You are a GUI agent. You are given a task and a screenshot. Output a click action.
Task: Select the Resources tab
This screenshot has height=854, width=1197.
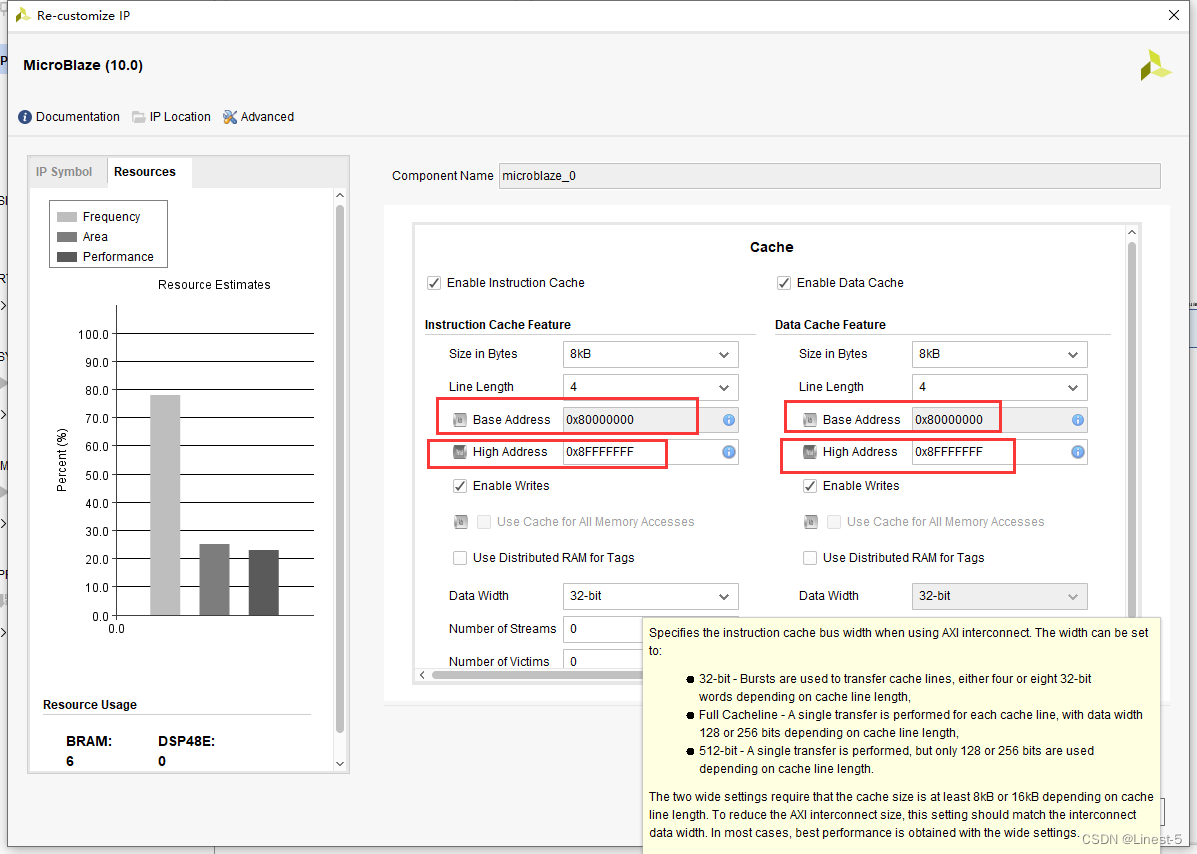point(145,172)
